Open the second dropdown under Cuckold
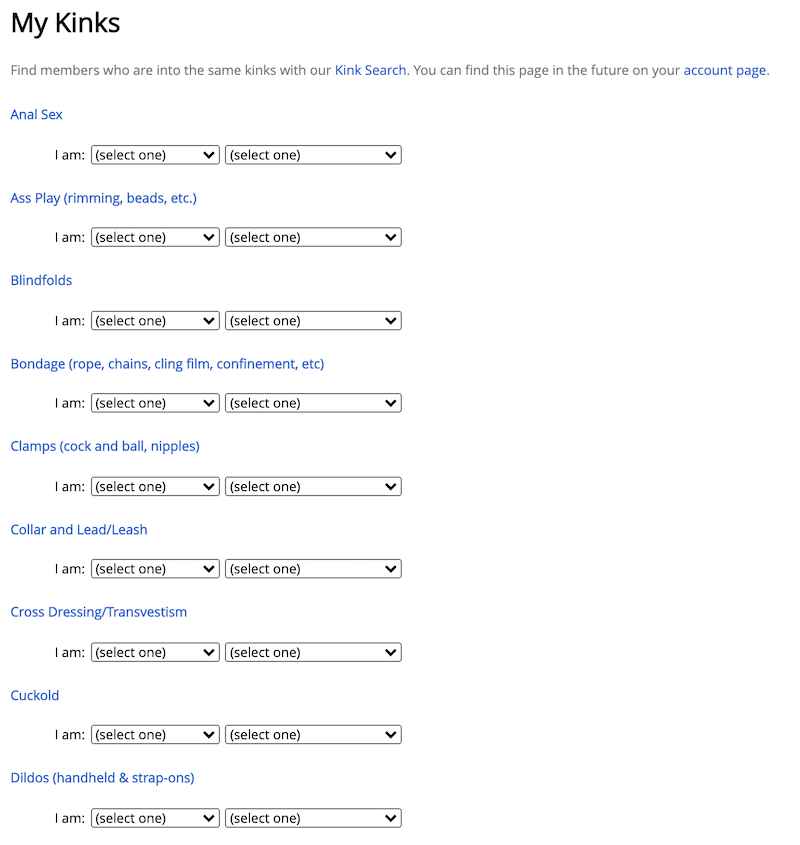Viewport: 800px width, 845px height. (x=313, y=735)
